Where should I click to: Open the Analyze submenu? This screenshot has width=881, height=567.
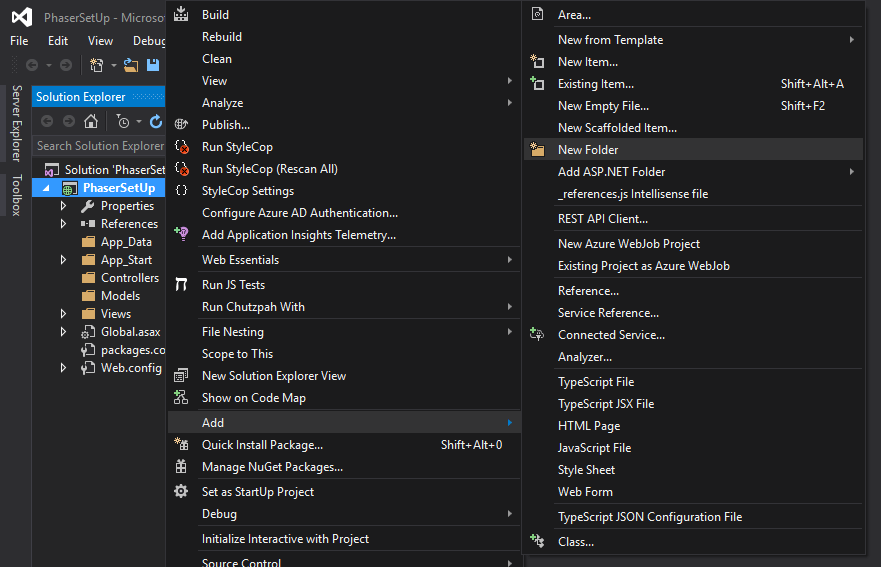point(344,103)
